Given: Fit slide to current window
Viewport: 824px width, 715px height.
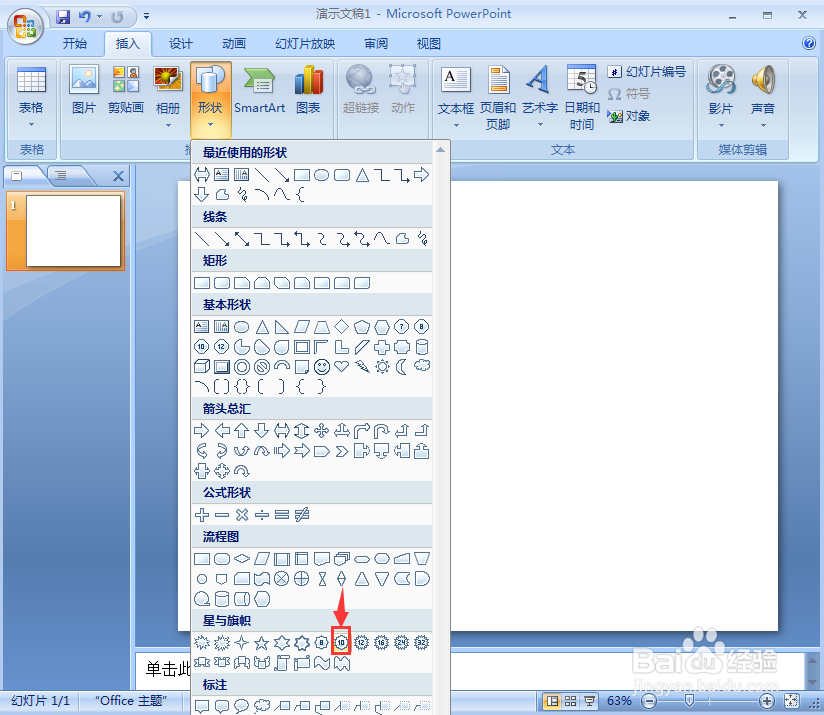Looking at the screenshot, I should [x=791, y=701].
